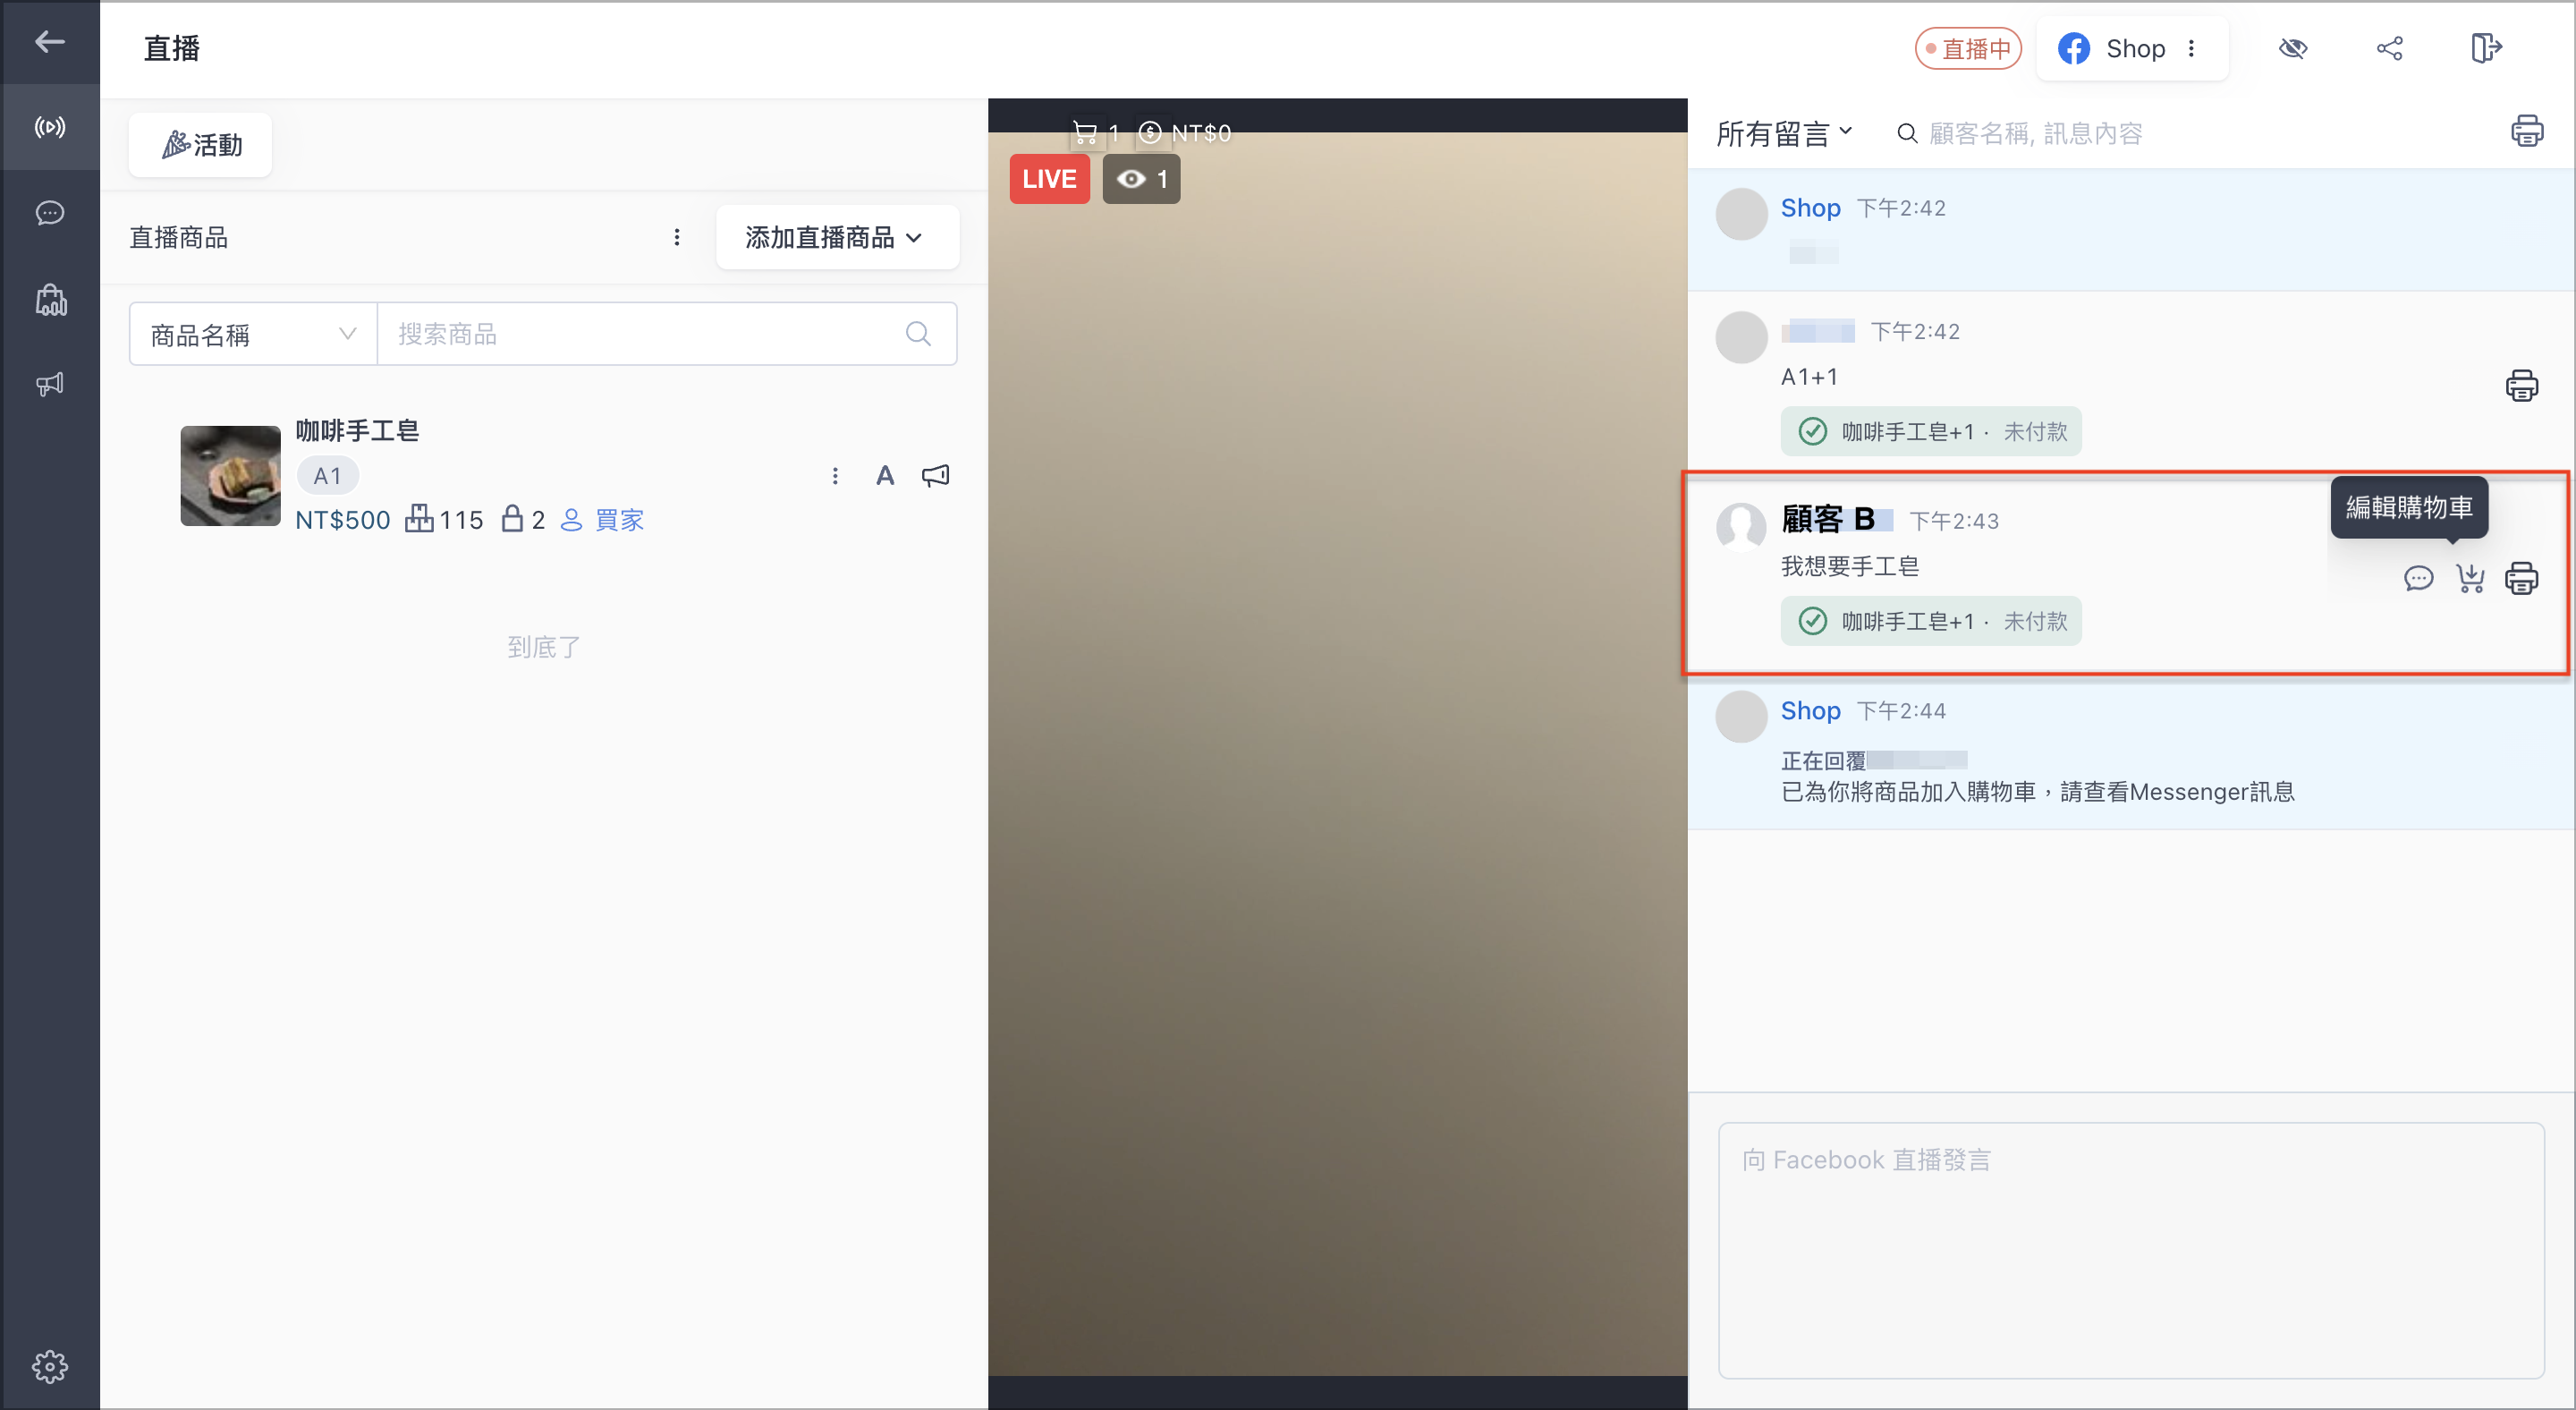Screen dimensions: 2576x1410
Task: Click 顧客 B avatar
Action: [x=1741, y=528]
